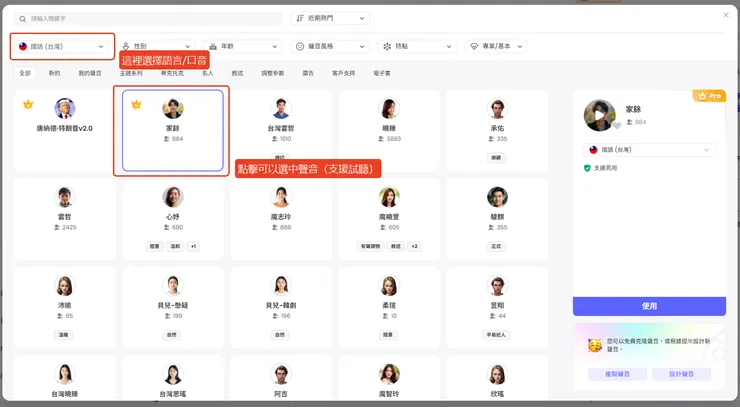The image size is (740, 407).
Task: Open the 名人 celebrities tab
Action: point(208,73)
